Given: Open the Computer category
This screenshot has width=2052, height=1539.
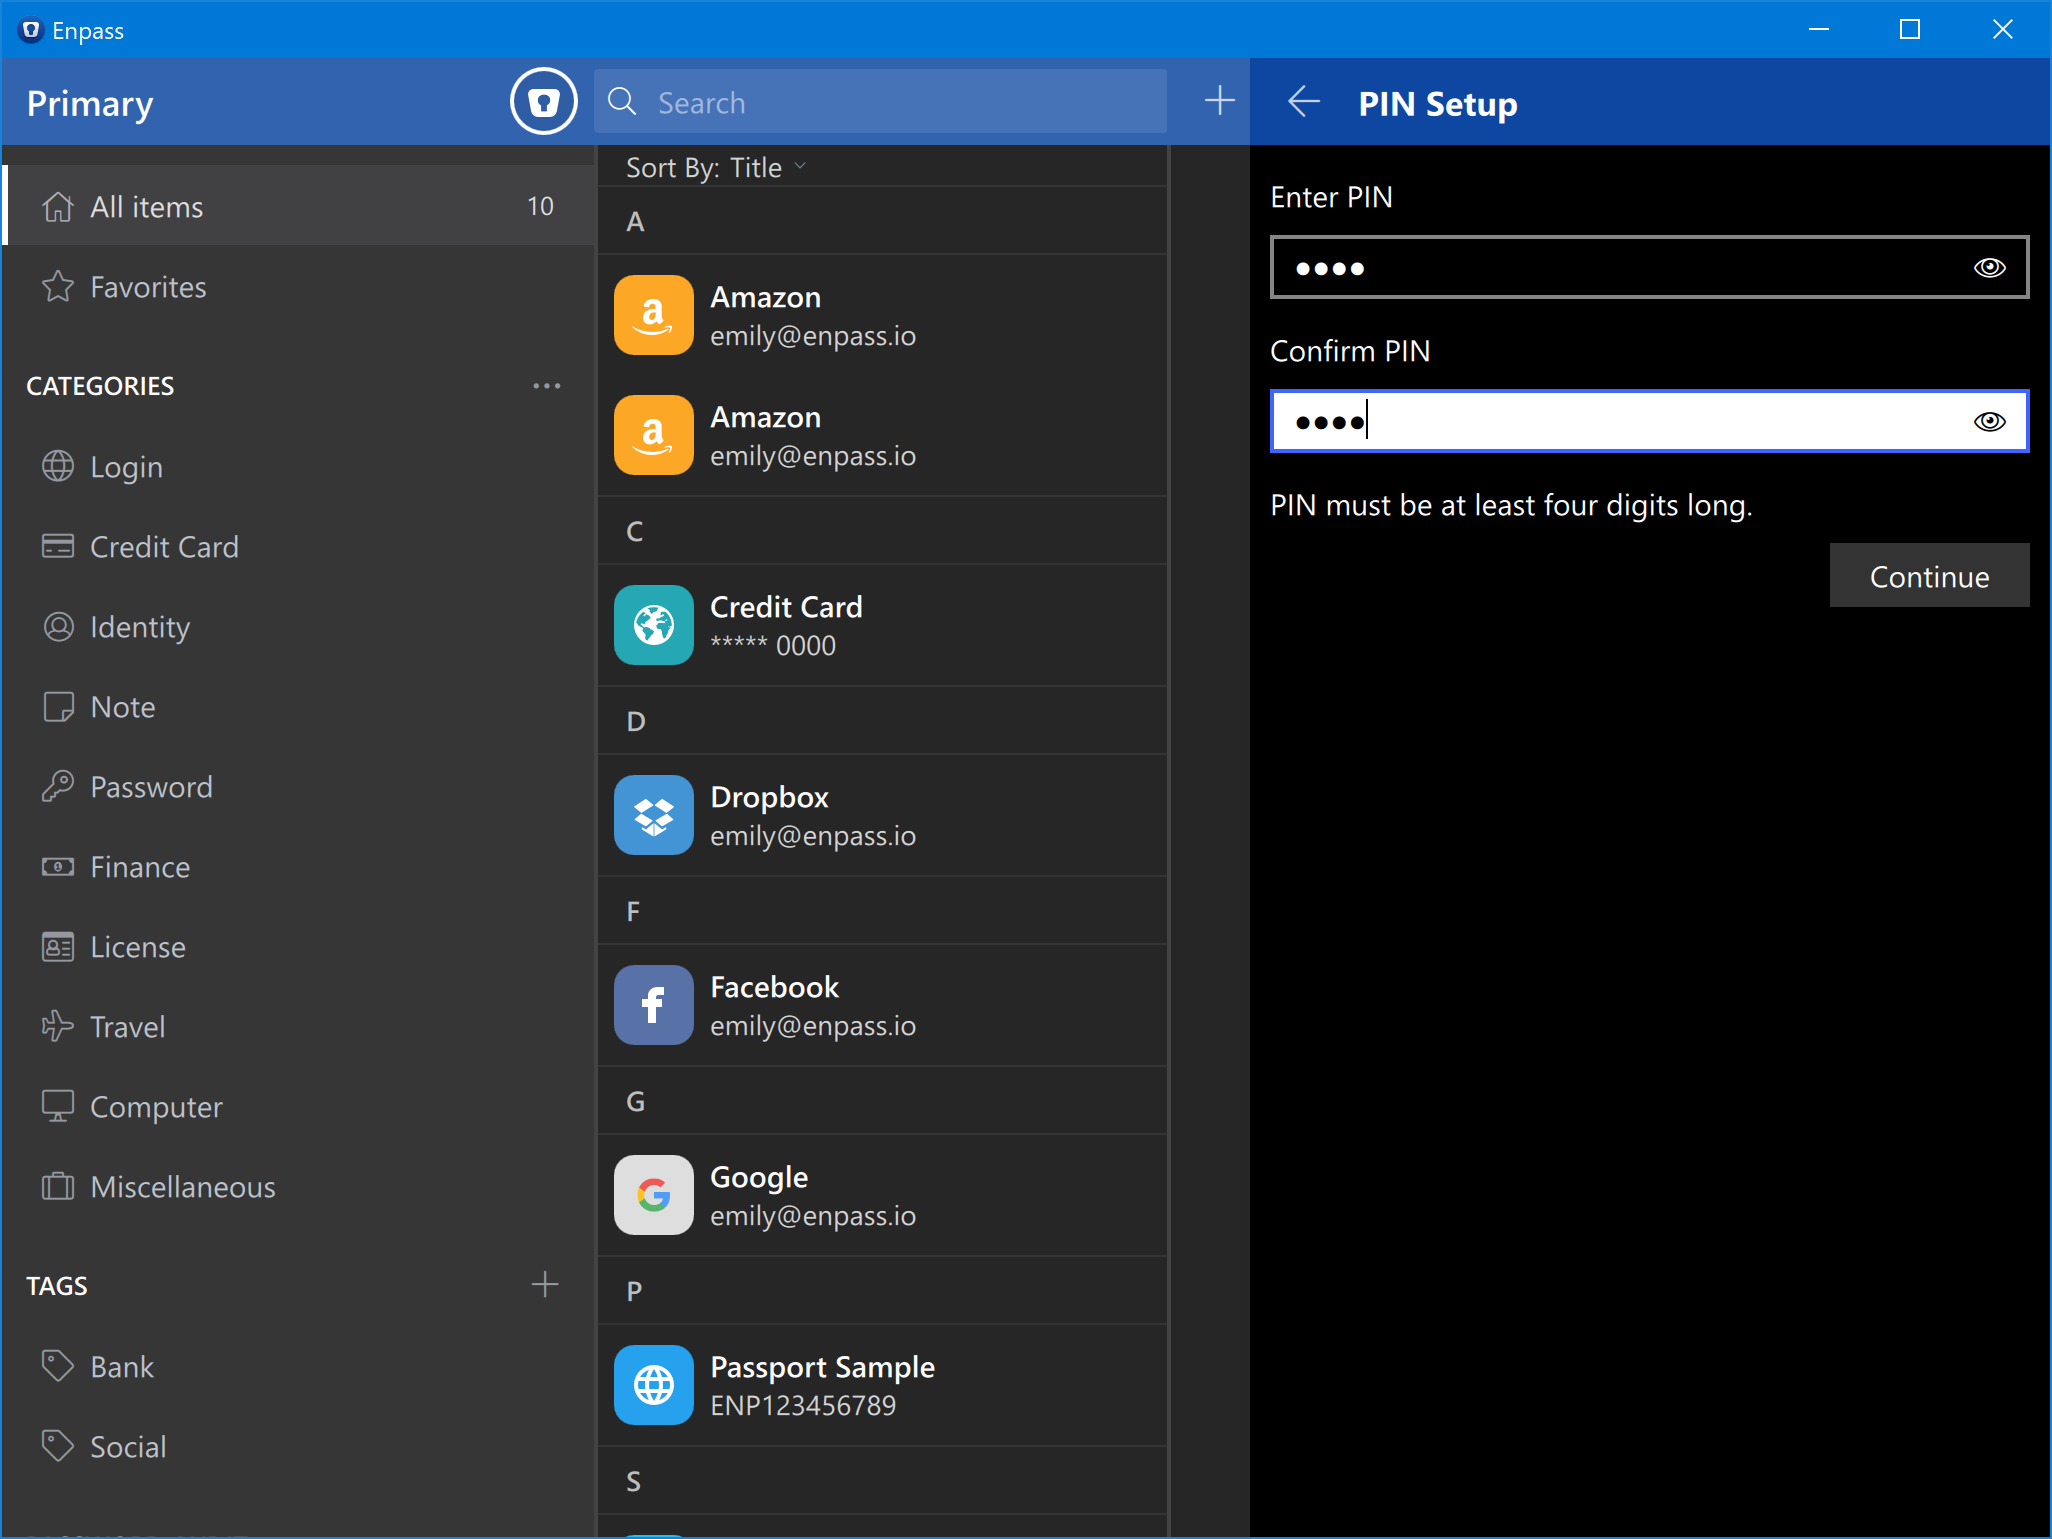Looking at the screenshot, I should click(298, 1107).
